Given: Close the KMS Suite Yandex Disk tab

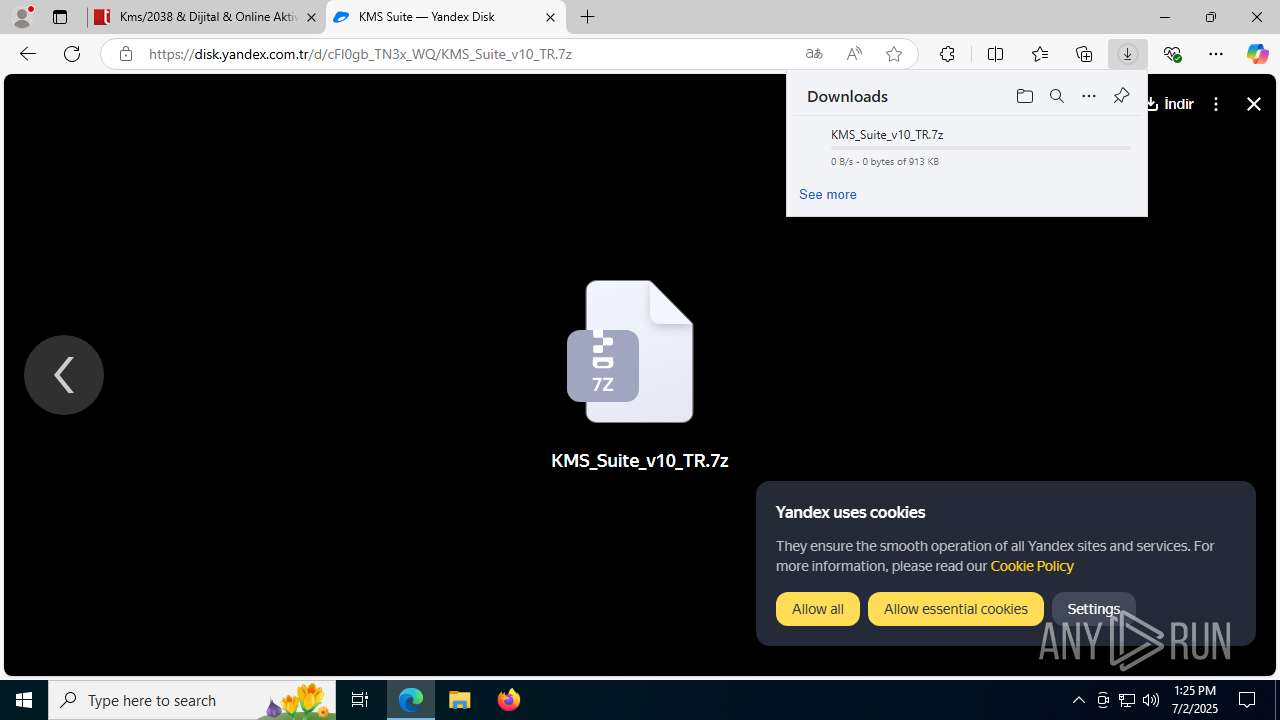Looking at the screenshot, I should pyautogui.click(x=550, y=17).
